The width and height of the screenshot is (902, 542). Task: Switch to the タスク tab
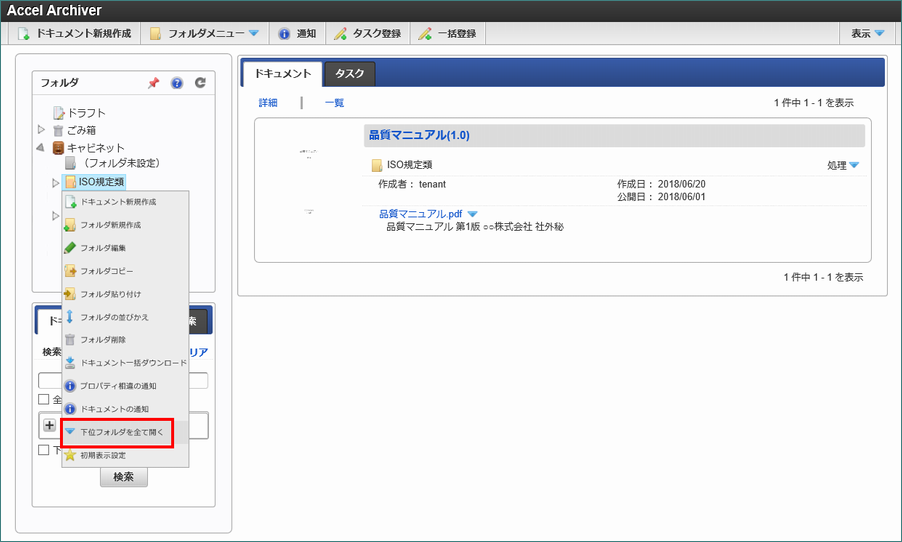tap(350, 73)
